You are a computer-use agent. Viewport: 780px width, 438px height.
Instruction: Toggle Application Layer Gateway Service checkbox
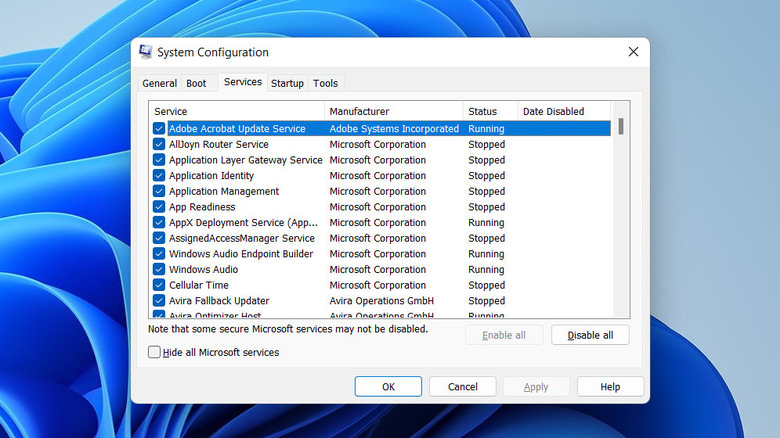(159, 160)
